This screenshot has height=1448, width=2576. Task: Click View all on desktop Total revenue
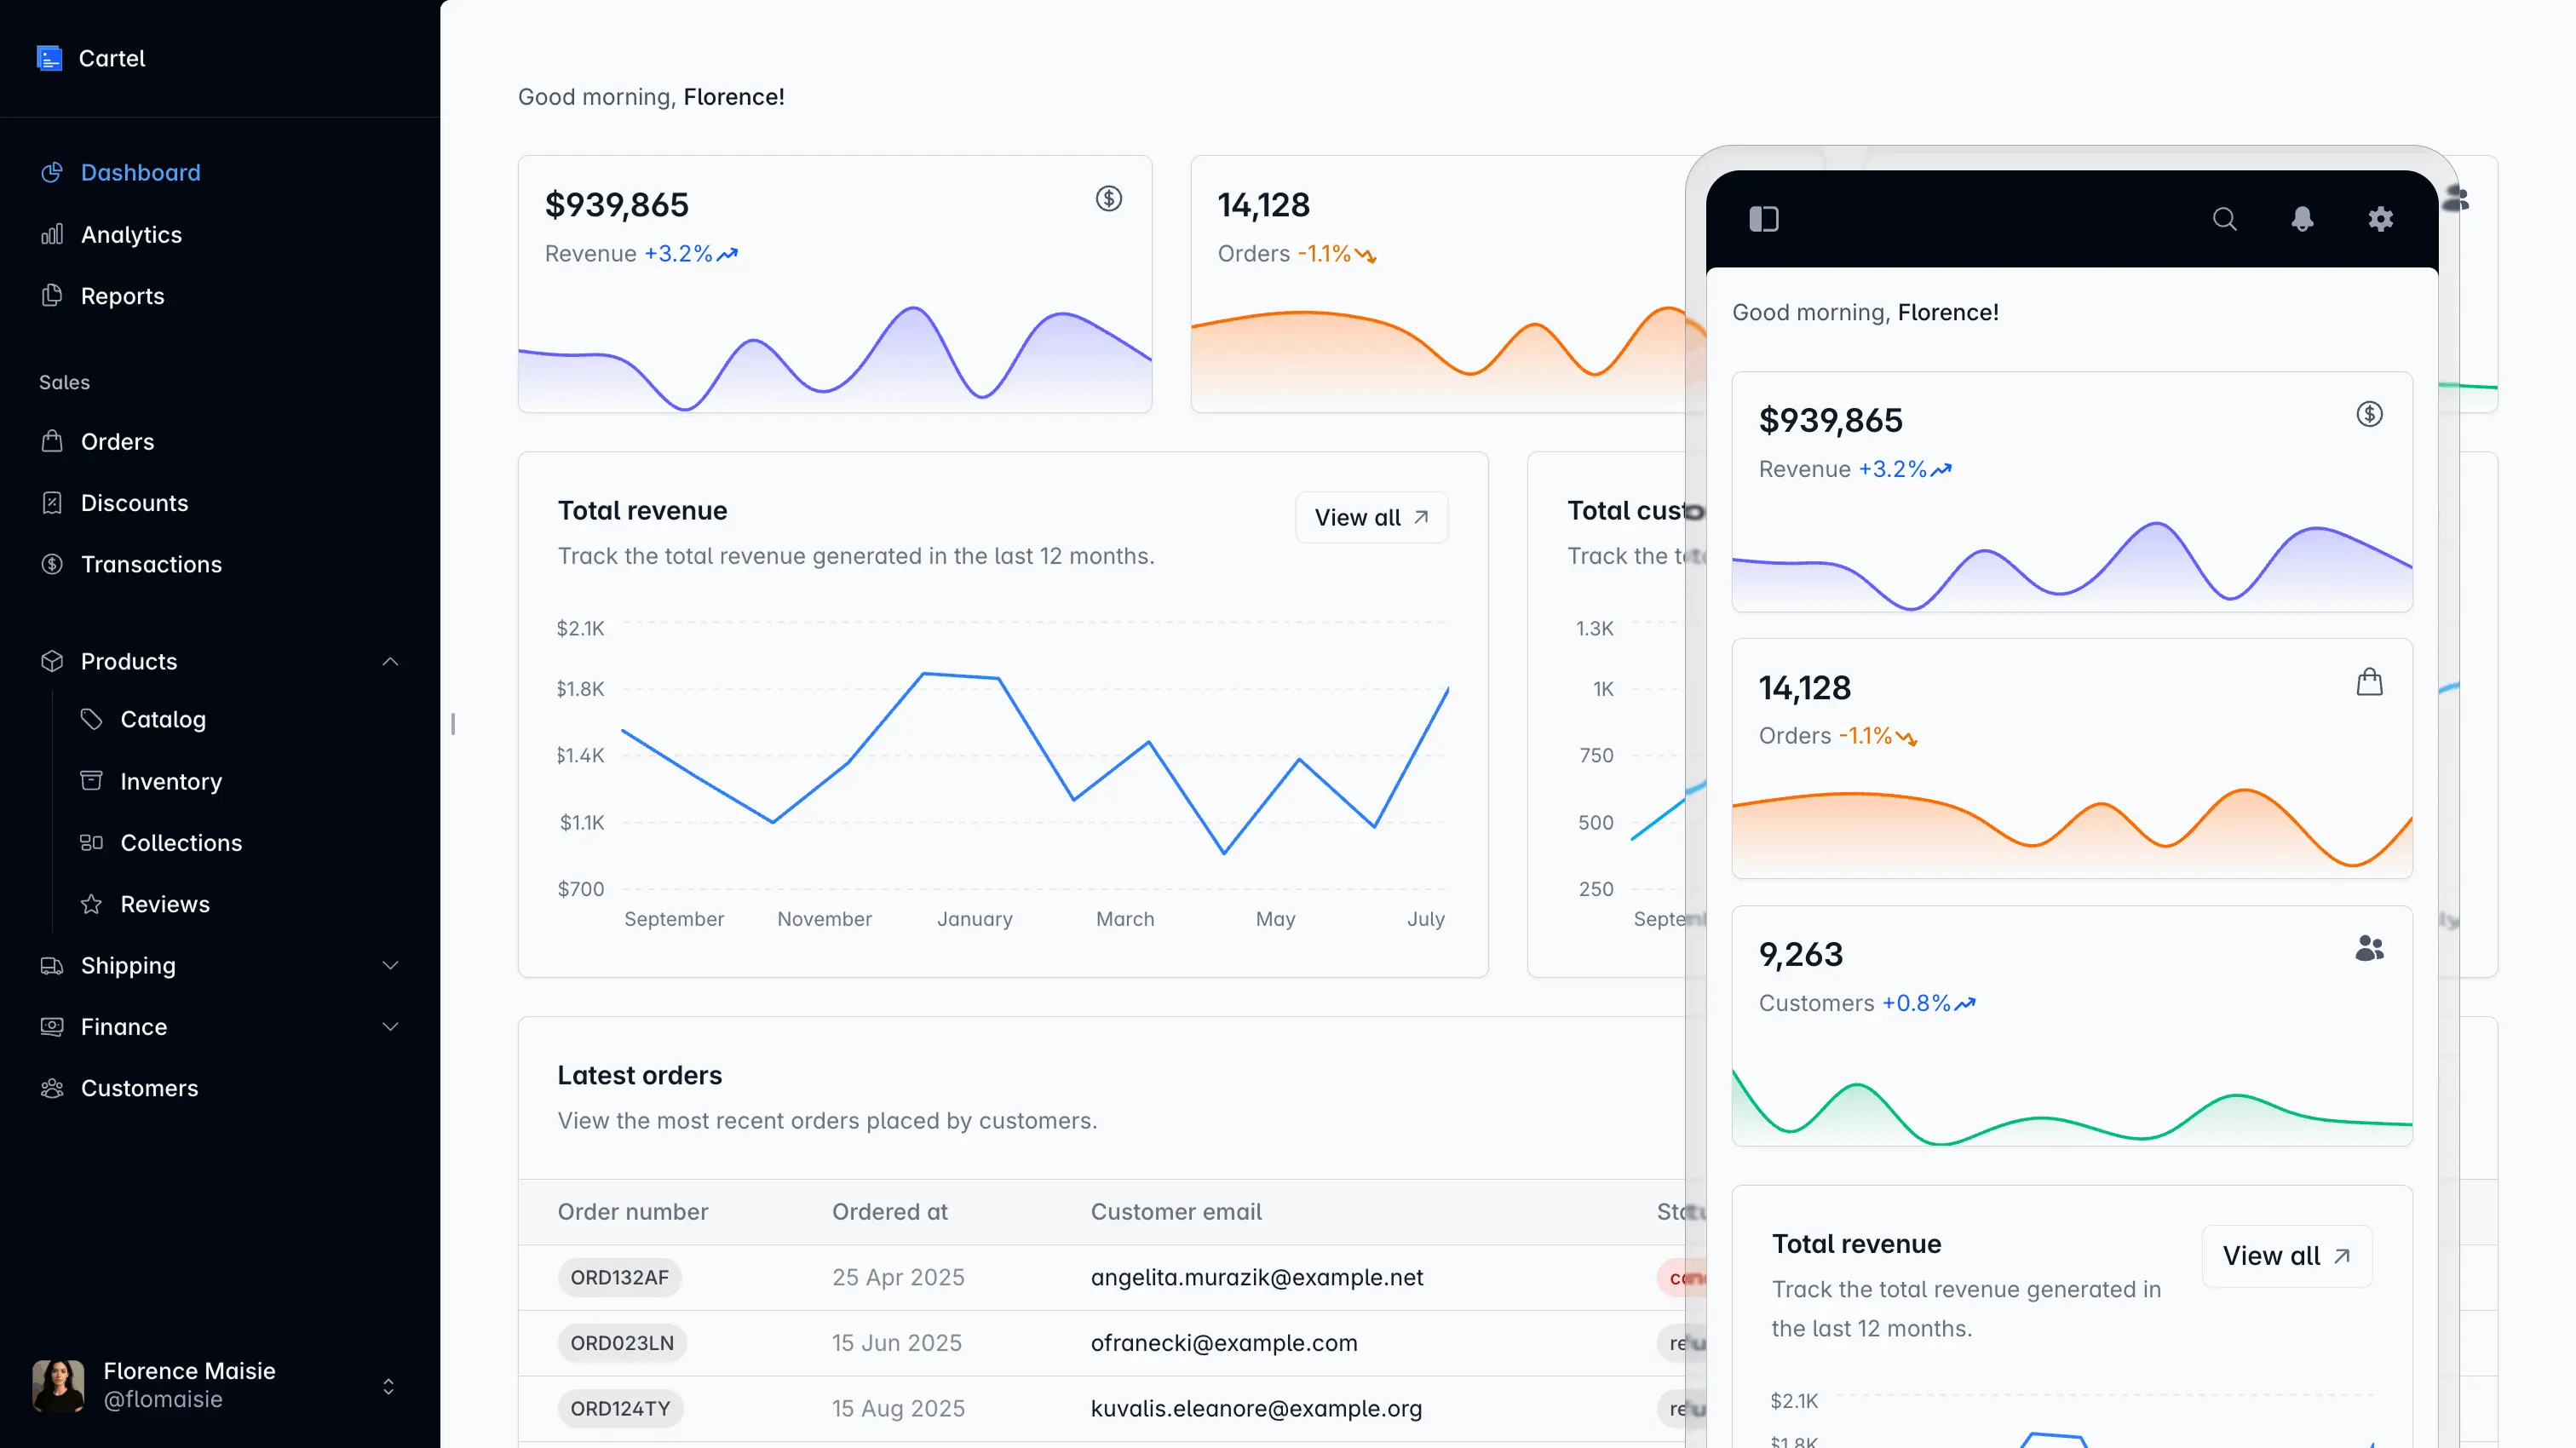(1371, 517)
